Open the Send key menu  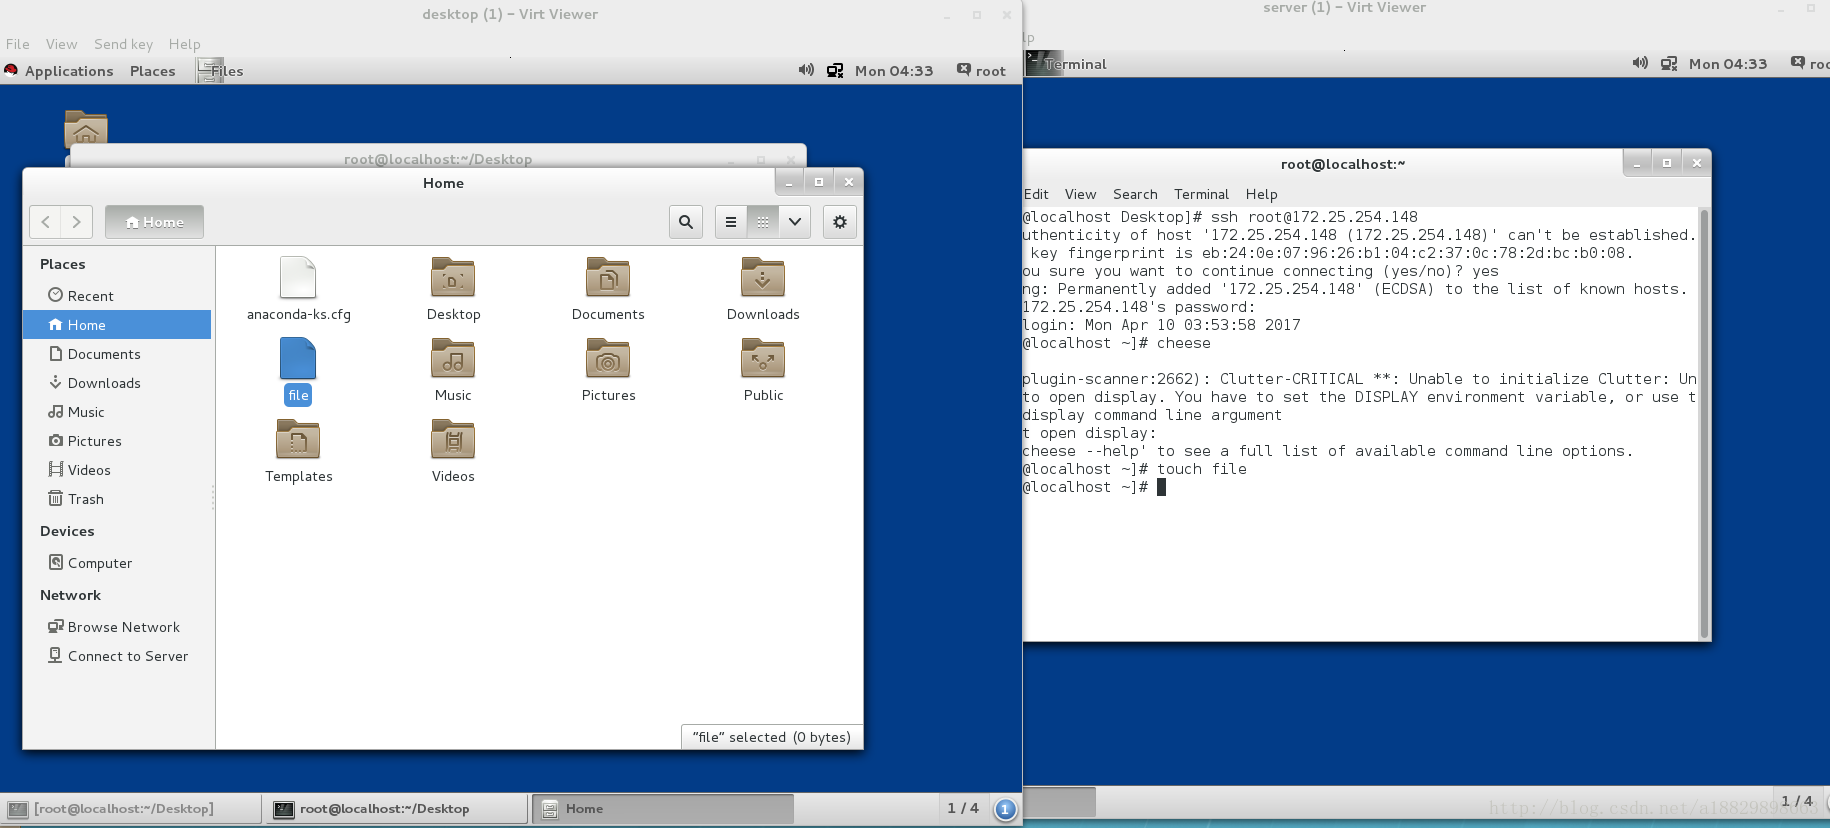tap(123, 44)
